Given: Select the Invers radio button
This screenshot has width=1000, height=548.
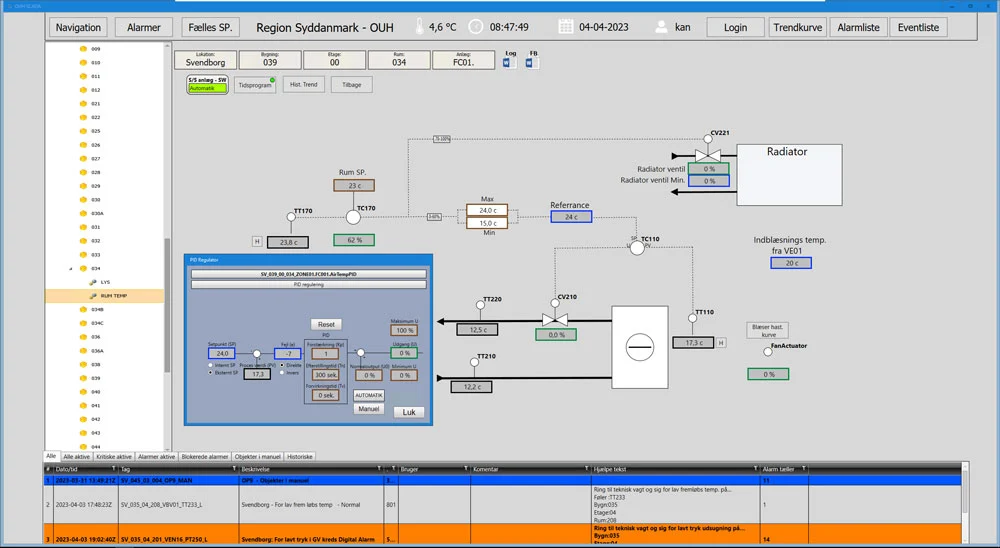Looking at the screenshot, I should pyautogui.click(x=283, y=372).
